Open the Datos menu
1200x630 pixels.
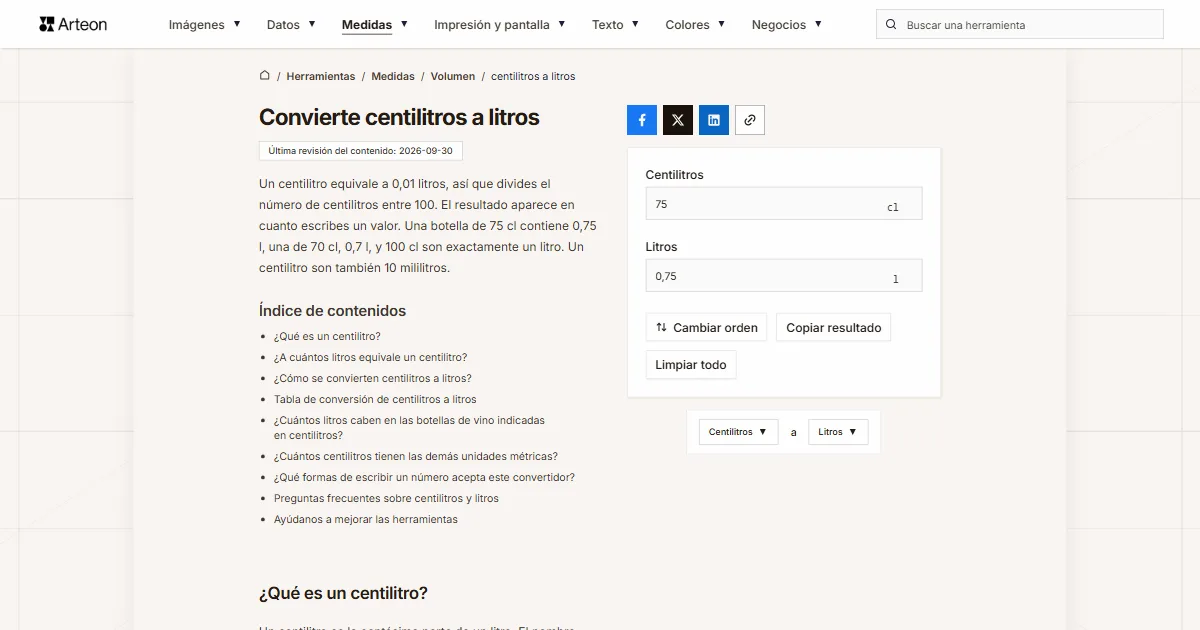(x=291, y=24)
